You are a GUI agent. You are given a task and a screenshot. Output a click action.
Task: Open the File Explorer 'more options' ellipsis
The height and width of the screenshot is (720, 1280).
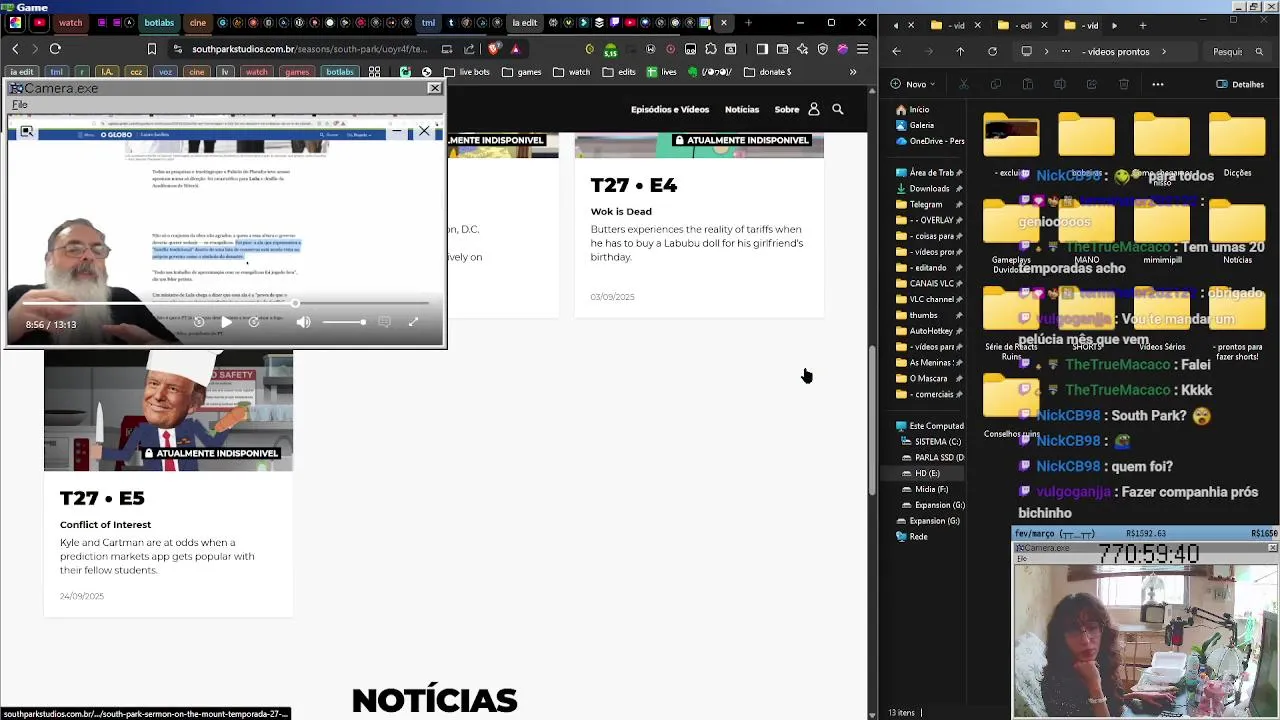(x=1158, y=84)
